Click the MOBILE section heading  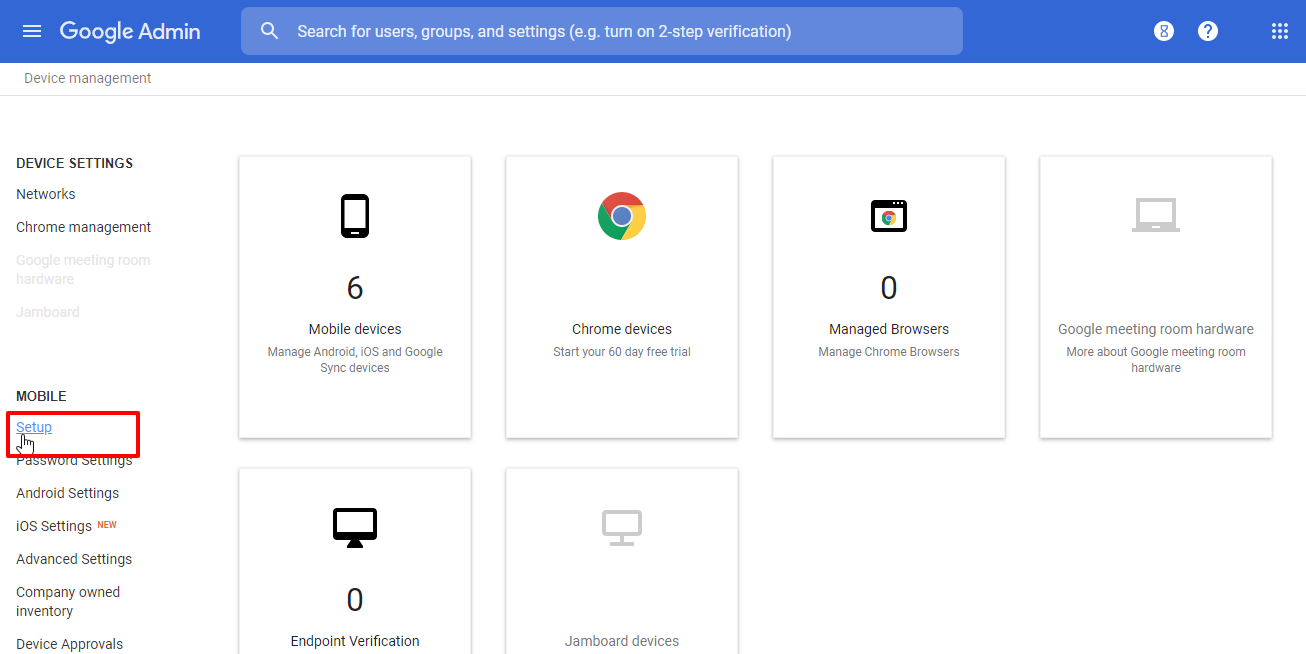(x=41, y=396)
